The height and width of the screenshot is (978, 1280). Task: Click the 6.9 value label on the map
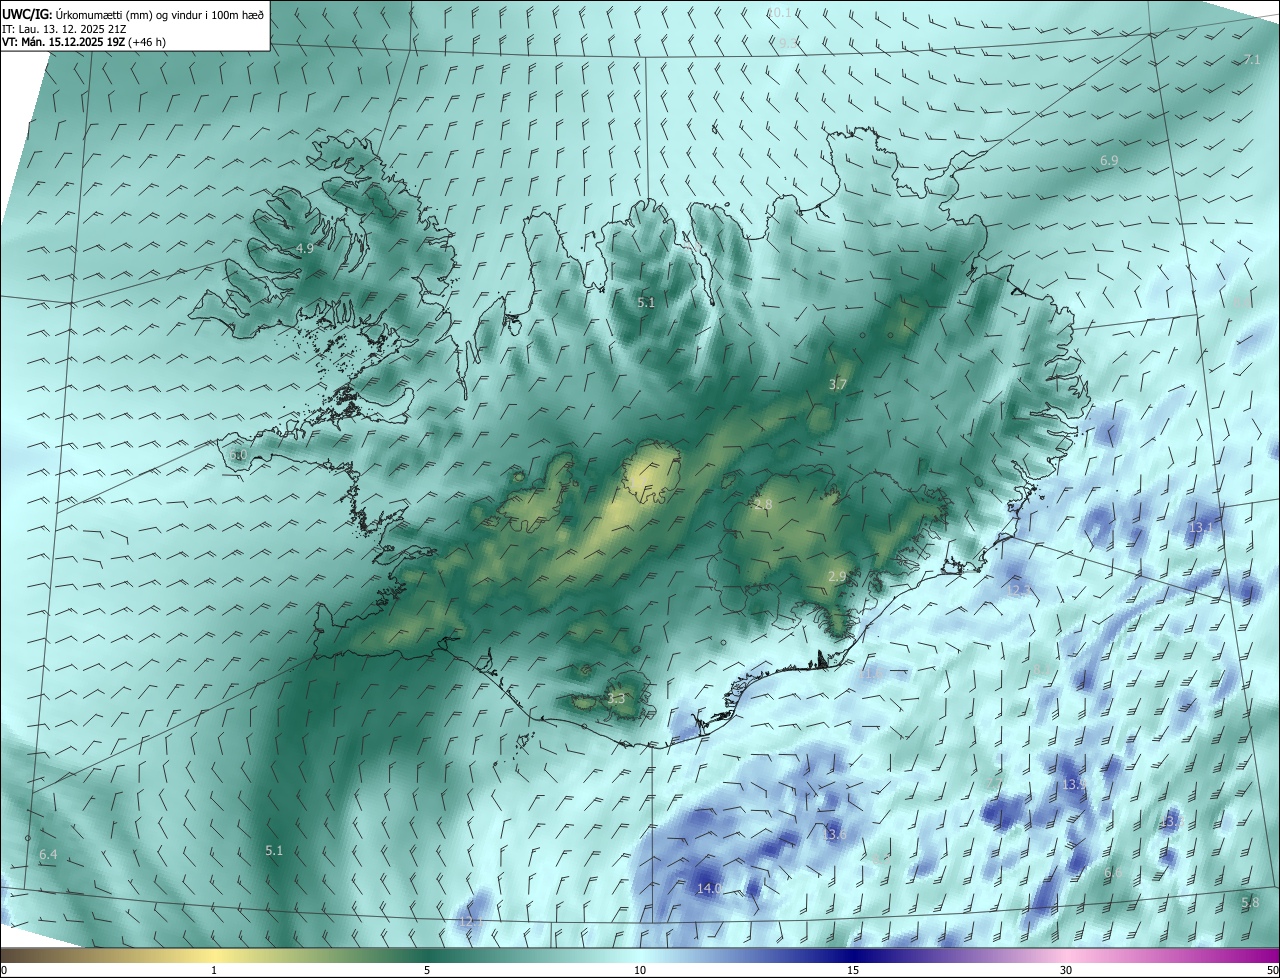tap(1109, 161)
